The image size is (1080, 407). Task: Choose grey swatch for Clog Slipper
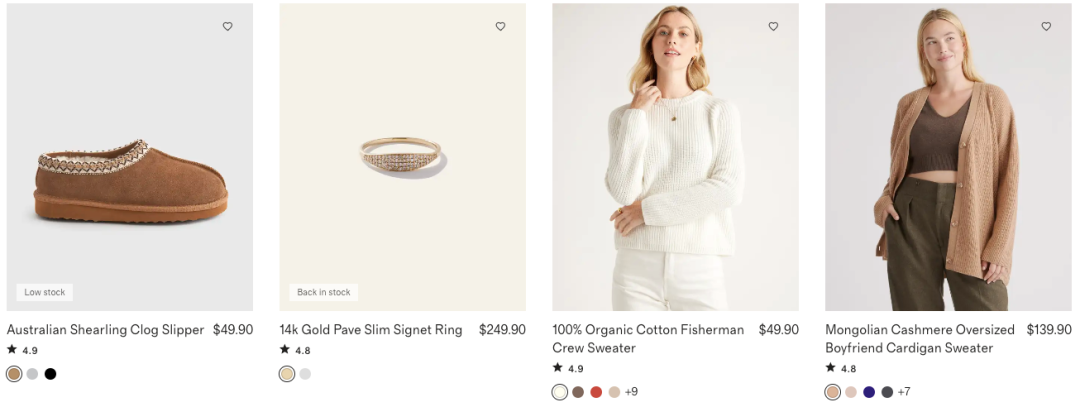point(32,374)
